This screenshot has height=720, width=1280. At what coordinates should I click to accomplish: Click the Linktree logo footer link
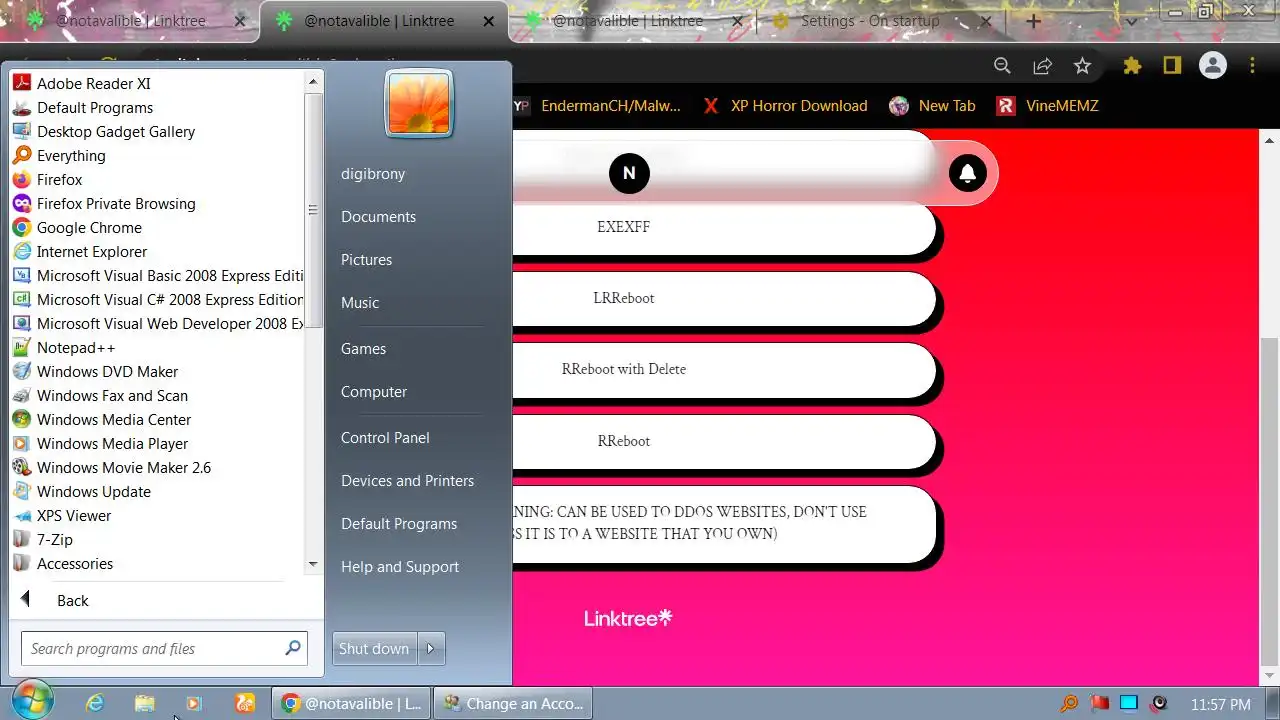click(628, 619)
